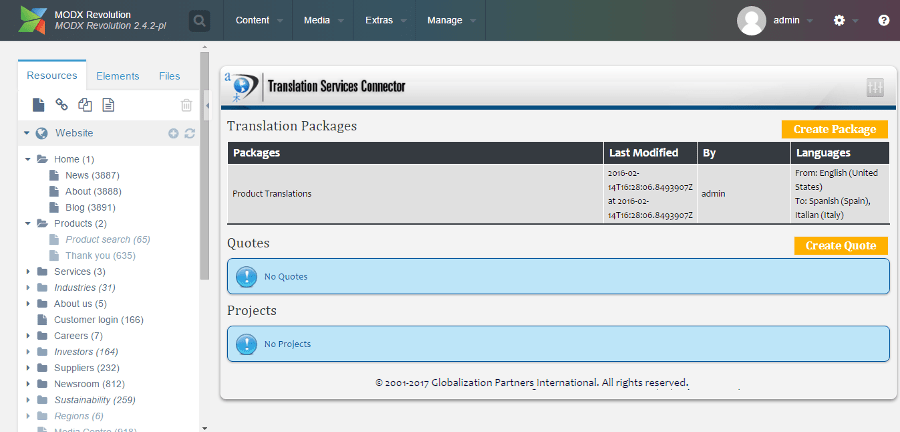Click the Last Modified column header

(x=651, y=153)
